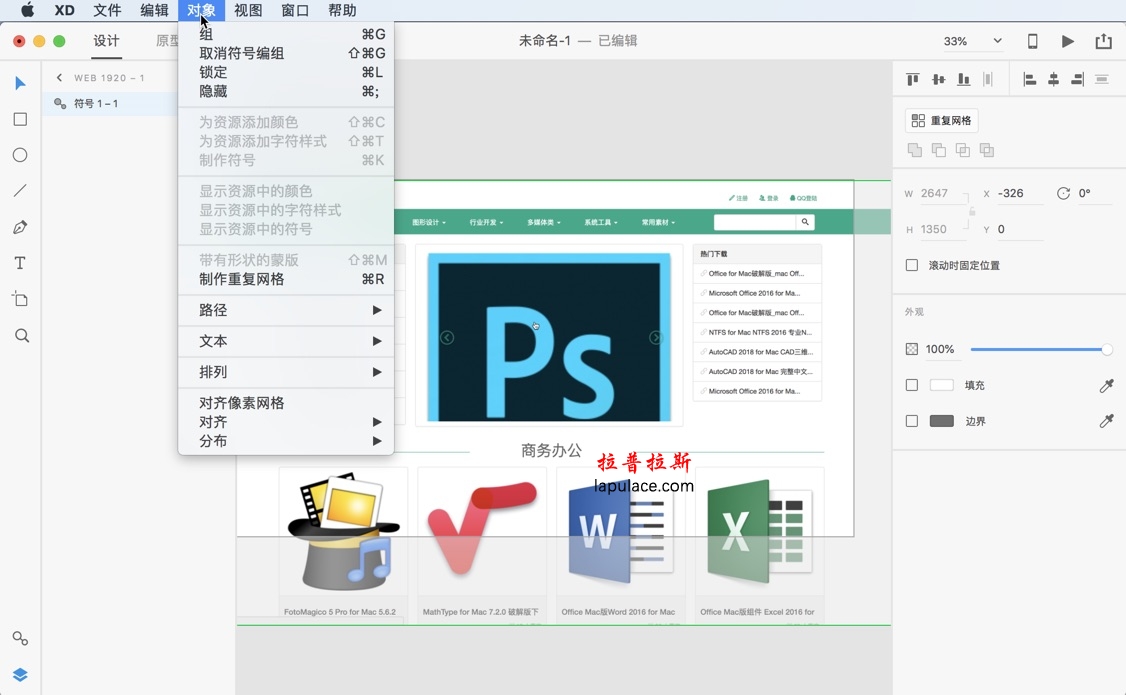Choose 制作重复网格 menu entry

click(x=286, y=279)
